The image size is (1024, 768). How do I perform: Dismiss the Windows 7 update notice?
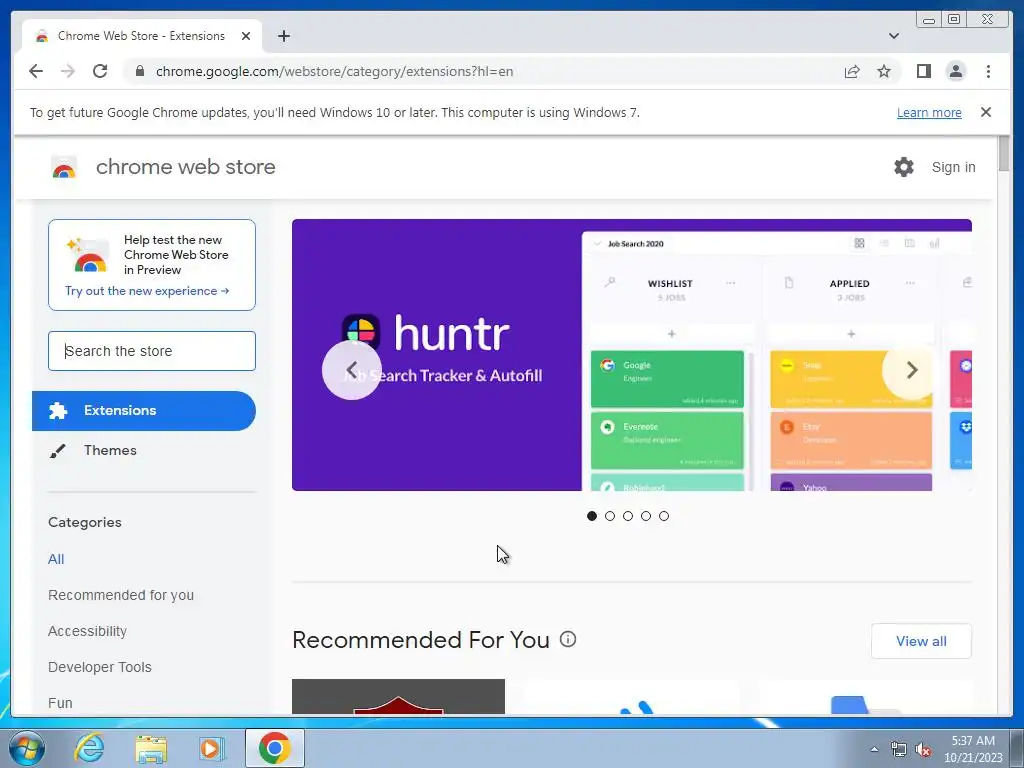coord(985,112)
